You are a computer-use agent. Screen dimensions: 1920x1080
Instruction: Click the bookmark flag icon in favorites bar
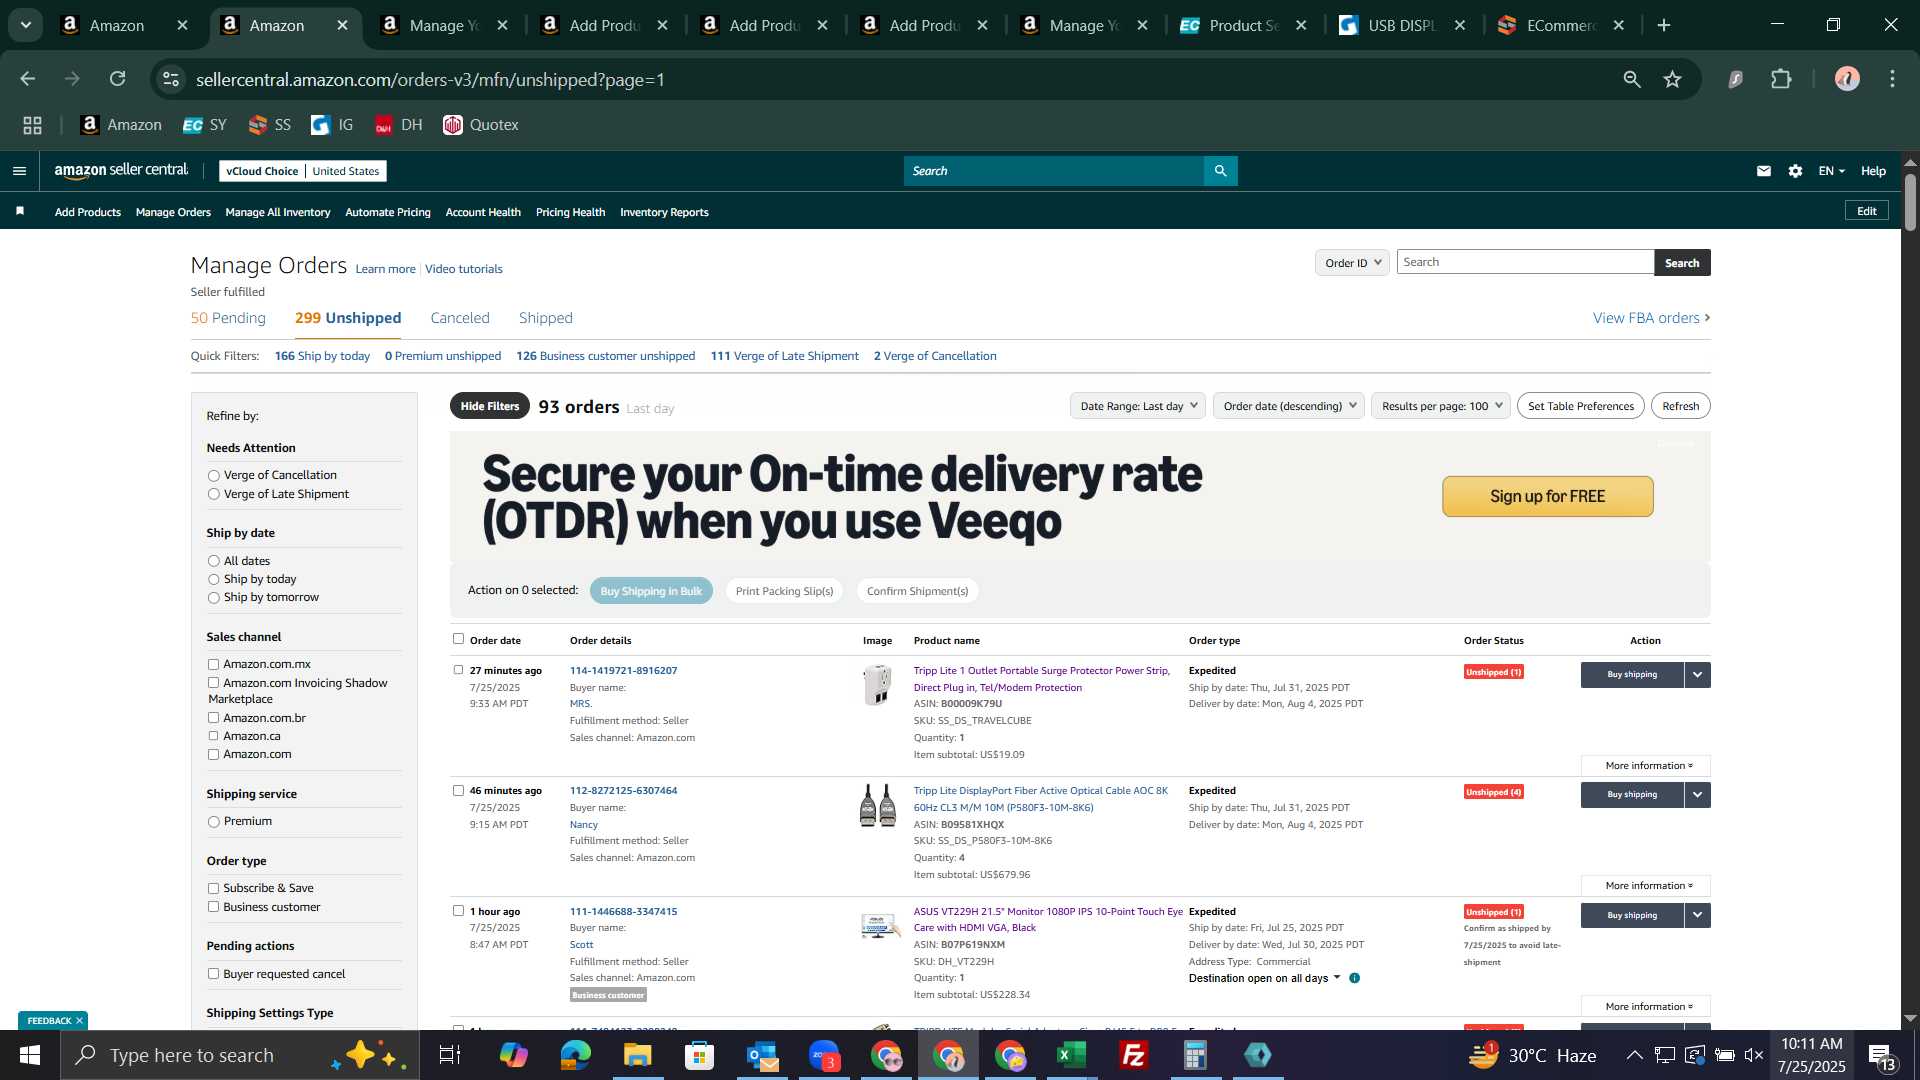(x=20, y=211)
